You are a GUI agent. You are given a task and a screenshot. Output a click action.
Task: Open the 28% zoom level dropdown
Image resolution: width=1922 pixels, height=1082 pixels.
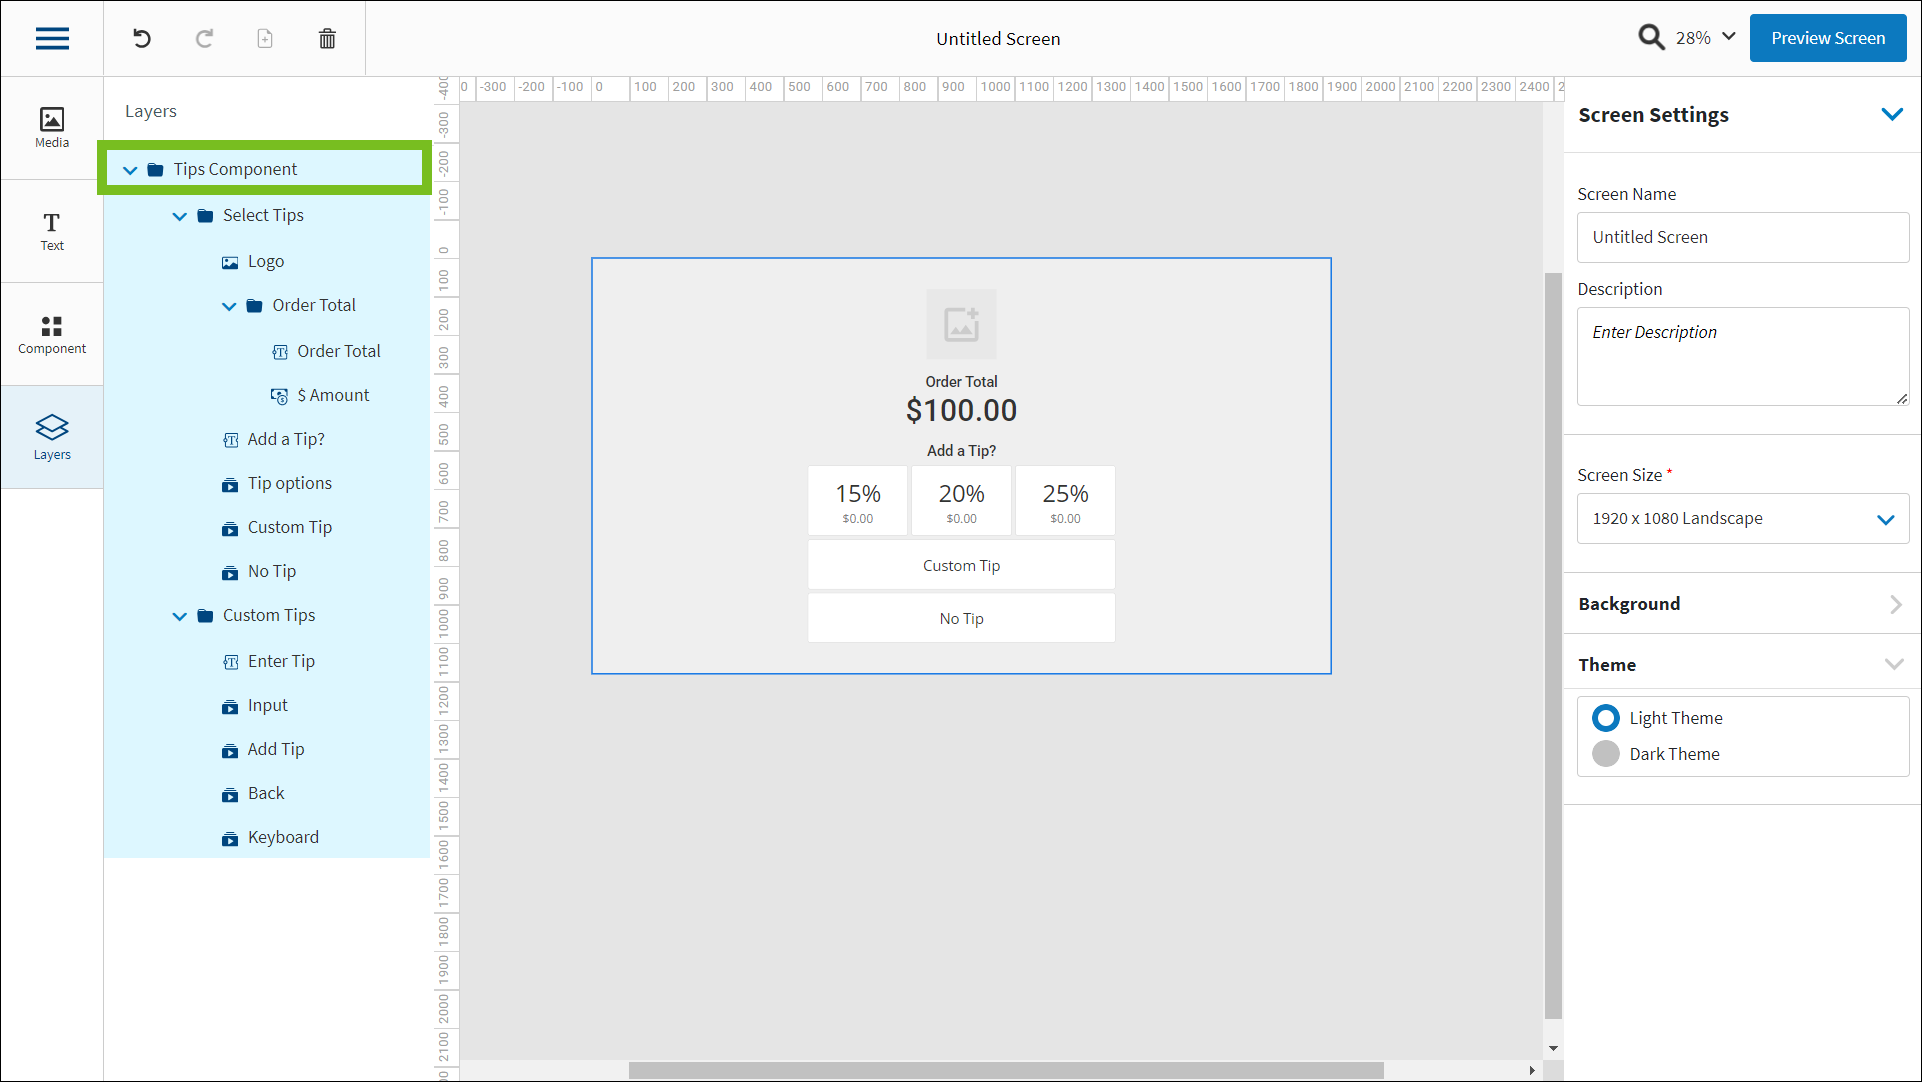click(x=1706, y=38)
